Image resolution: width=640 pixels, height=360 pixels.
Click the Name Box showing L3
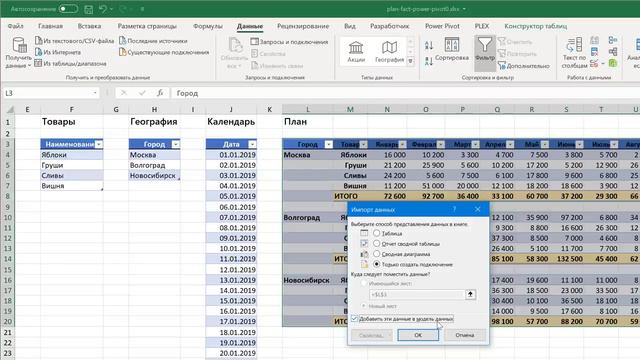tap(47, 93)
